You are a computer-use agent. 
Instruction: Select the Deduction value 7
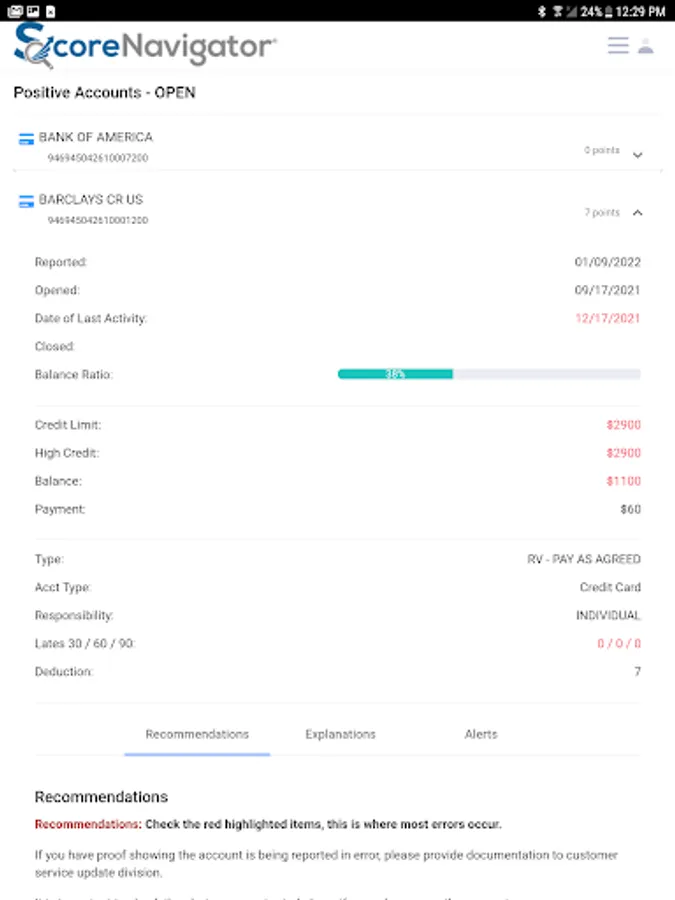coord(637,672)
